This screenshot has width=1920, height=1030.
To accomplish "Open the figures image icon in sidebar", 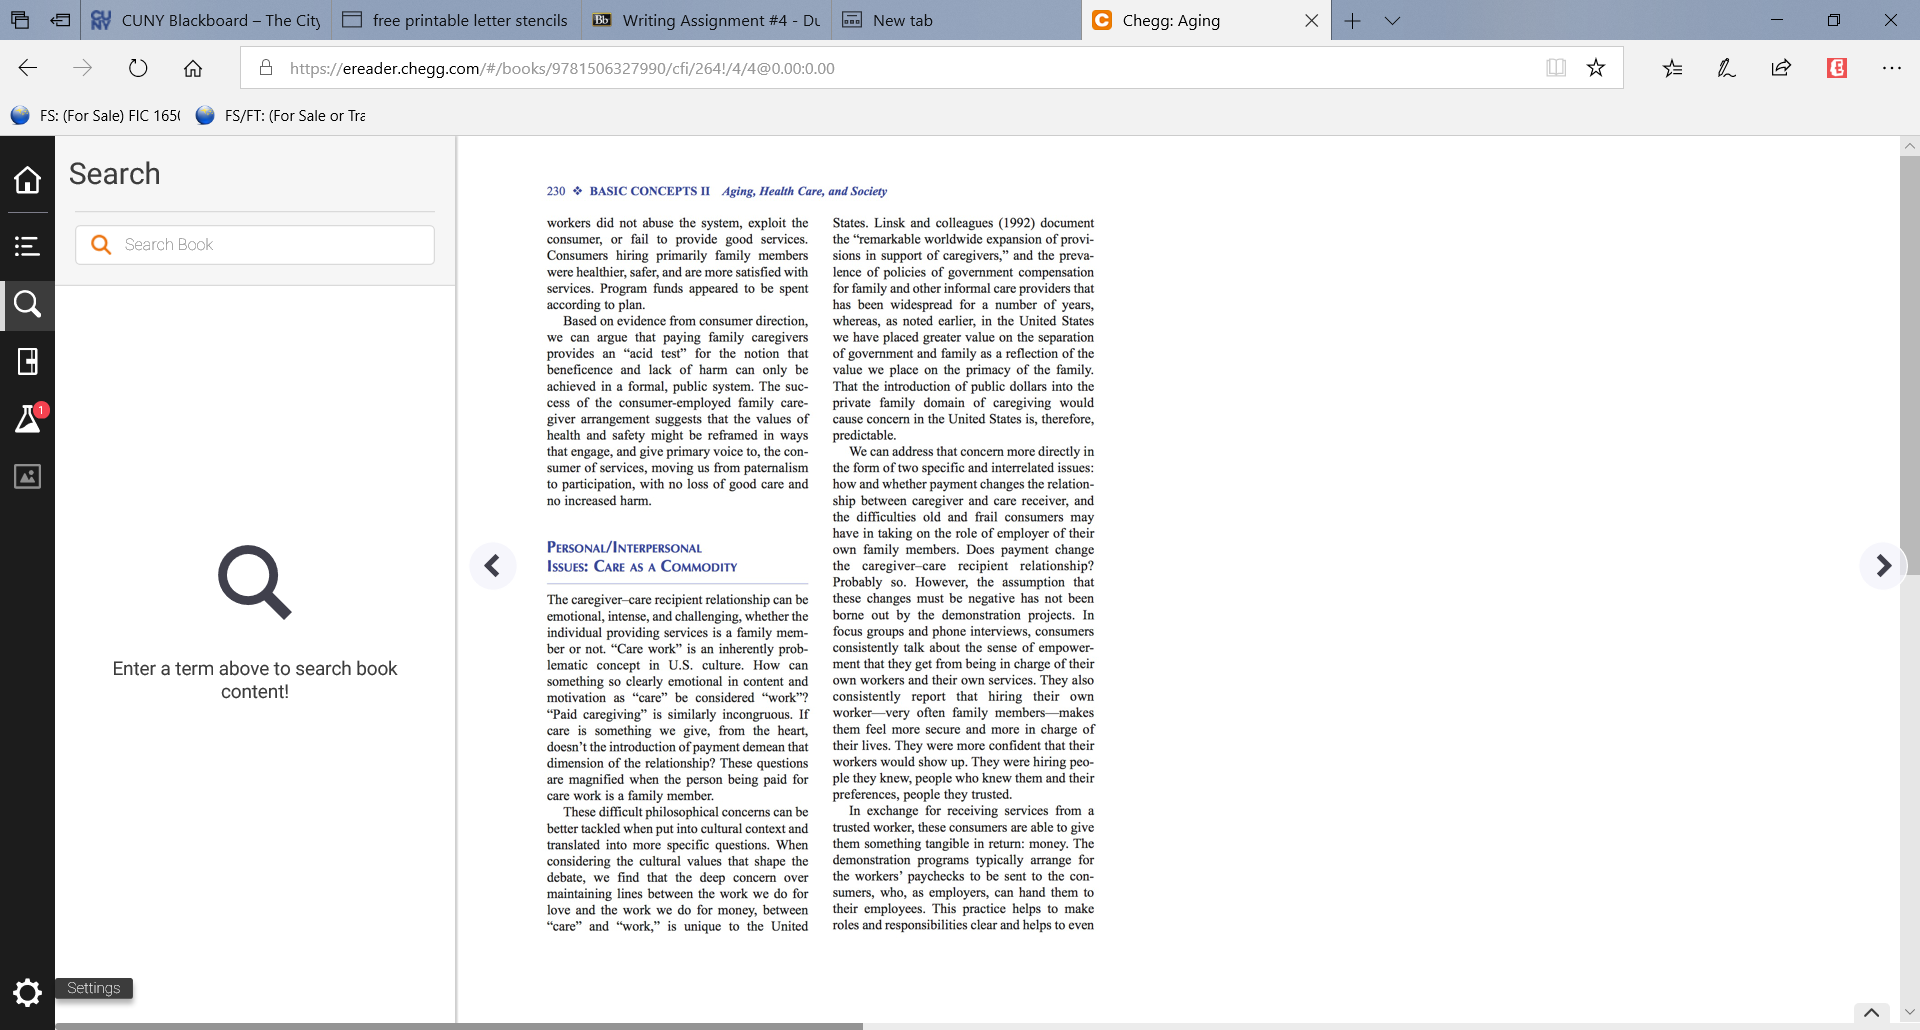I will point(27,477).
